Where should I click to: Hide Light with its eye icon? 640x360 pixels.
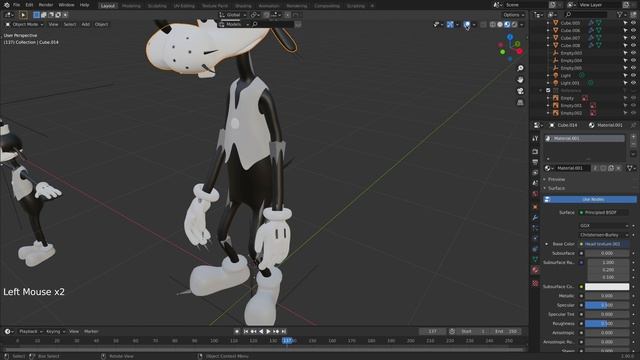tap(633, 76)
